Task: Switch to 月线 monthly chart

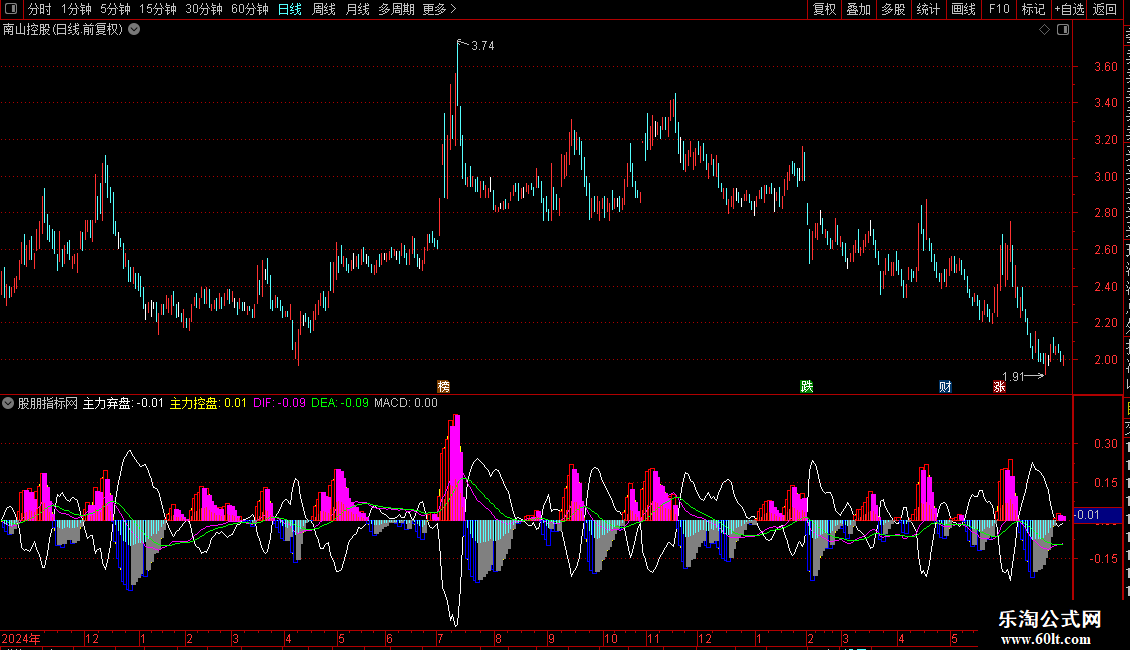Action: click(357, 9)
